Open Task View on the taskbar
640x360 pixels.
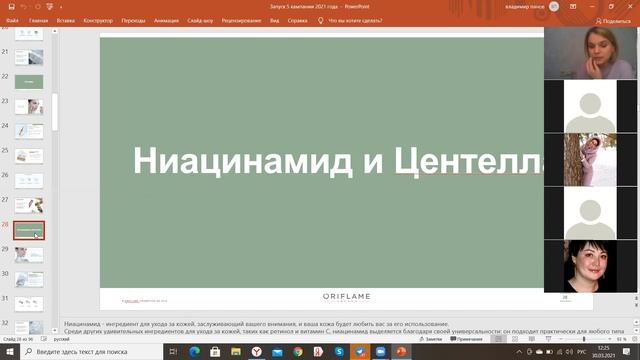pos(173,351)
